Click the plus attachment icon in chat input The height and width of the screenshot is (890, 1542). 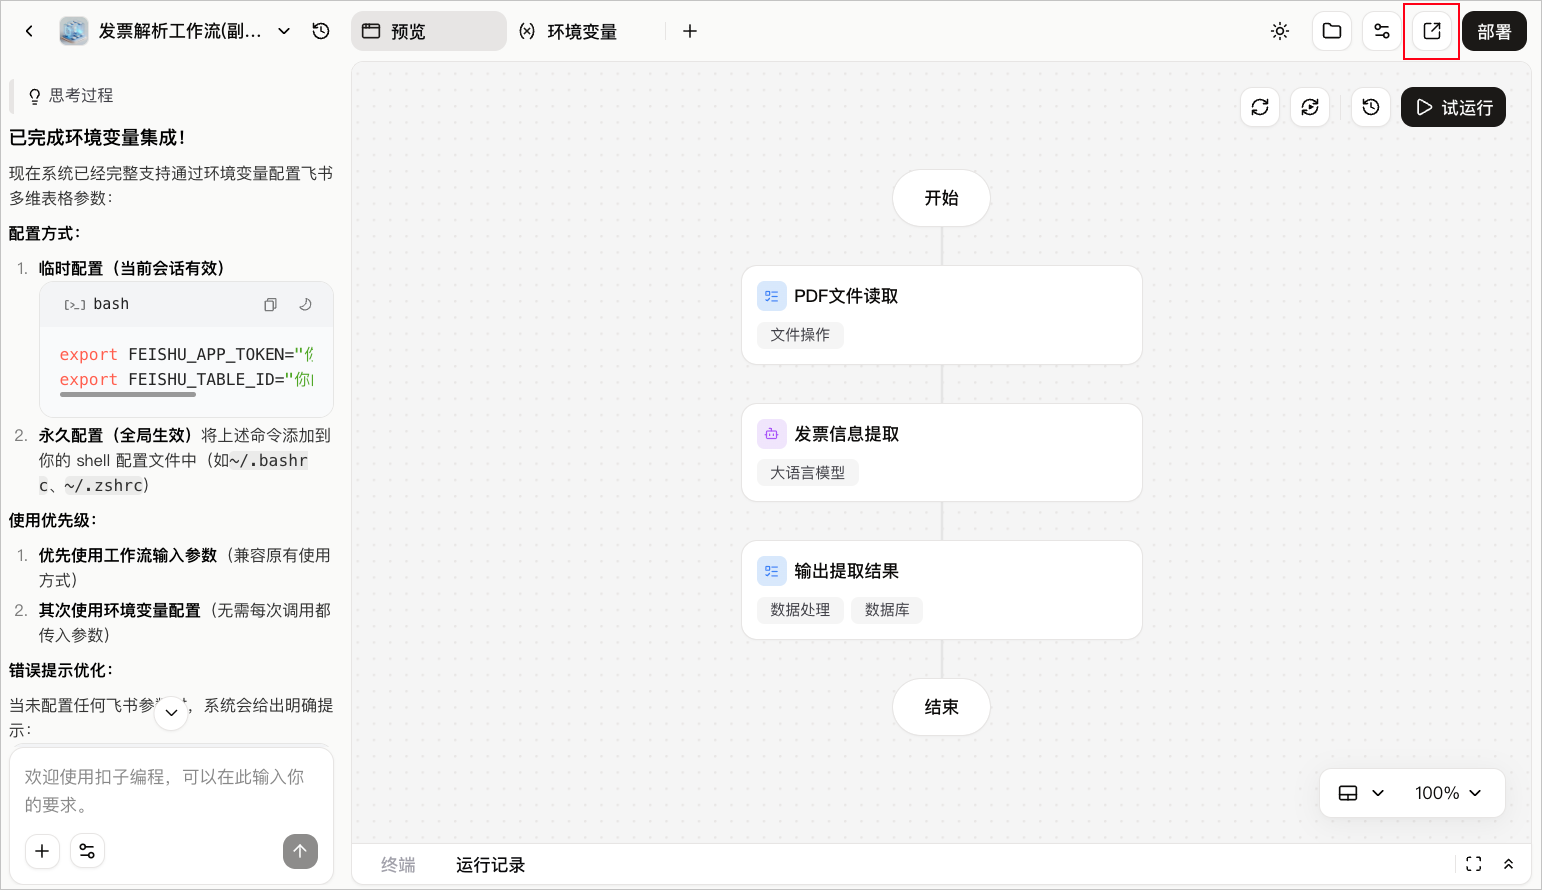pos(42,851)
